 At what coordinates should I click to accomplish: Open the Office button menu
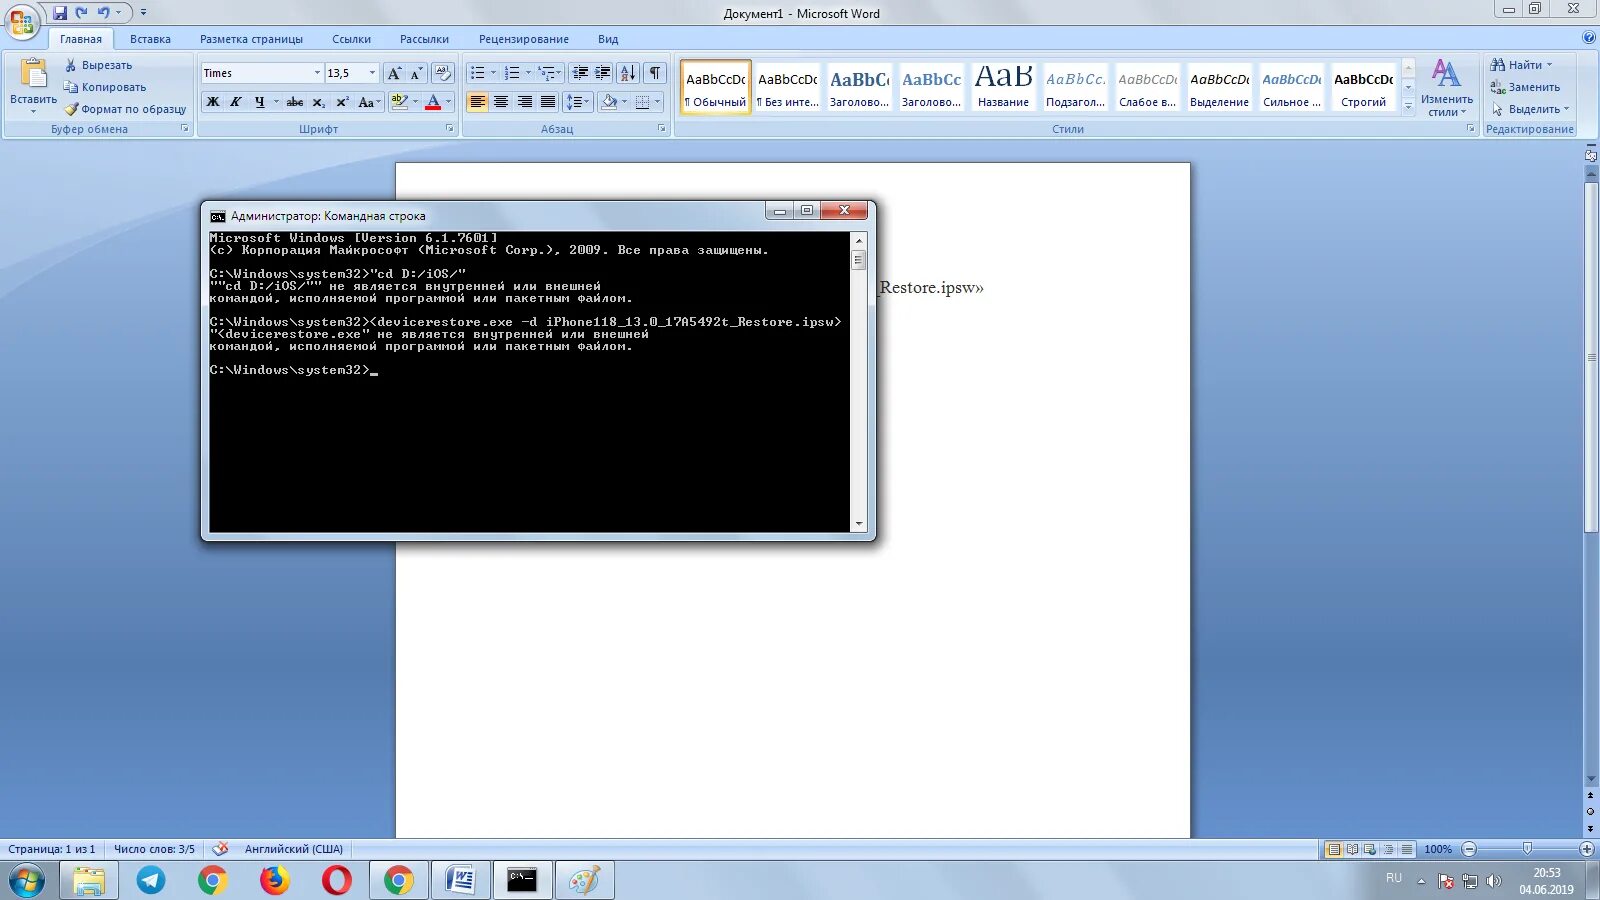22,21
